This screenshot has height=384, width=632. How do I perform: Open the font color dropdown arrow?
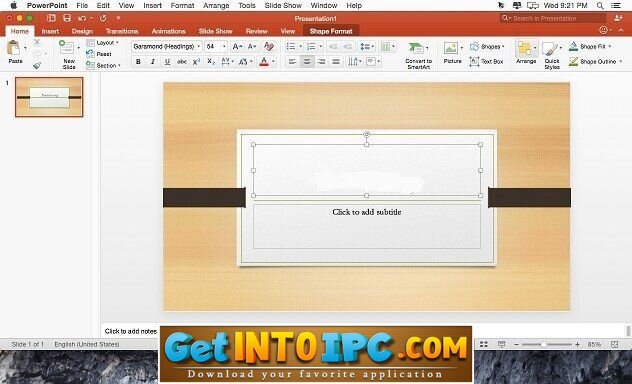click(x=273, y=62)
